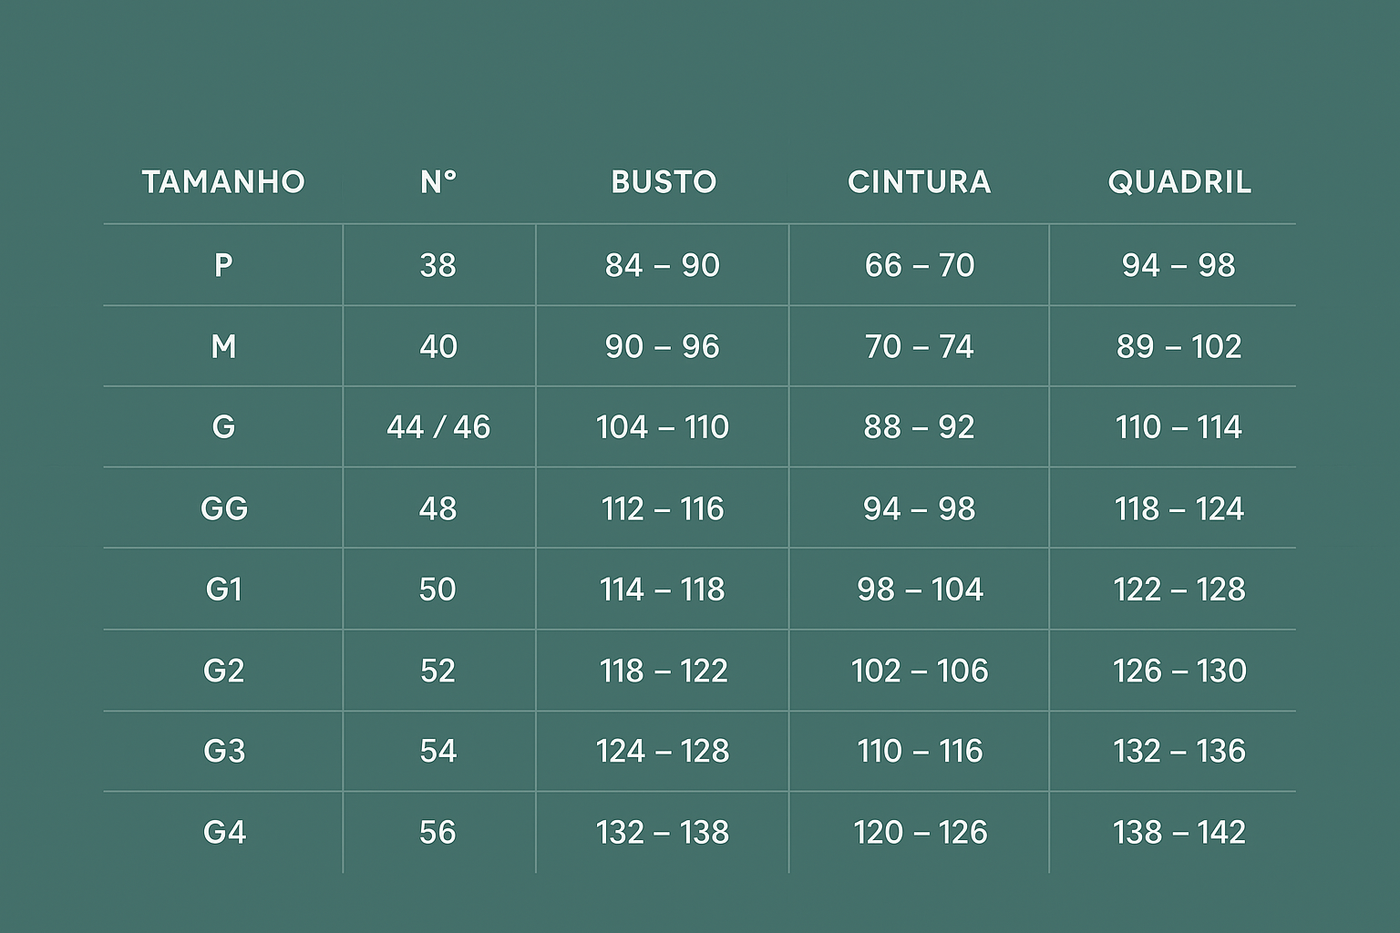Screen dimensions: 1400x933
Task: Click the CINTURA column header
Action: pyautogui.click(x=919, y=182)
